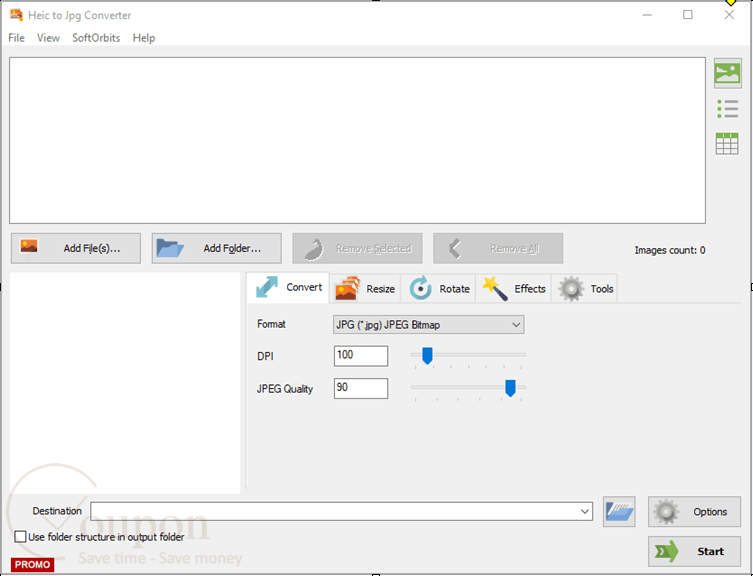
Task: Close the Heic to Jpg Converter window
Action: (x=729, y=15)
